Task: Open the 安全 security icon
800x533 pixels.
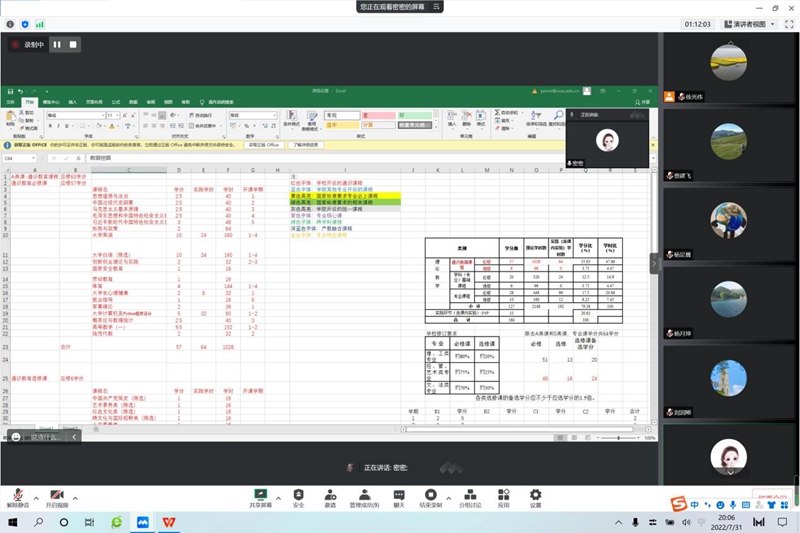Action: coord(298,495)
